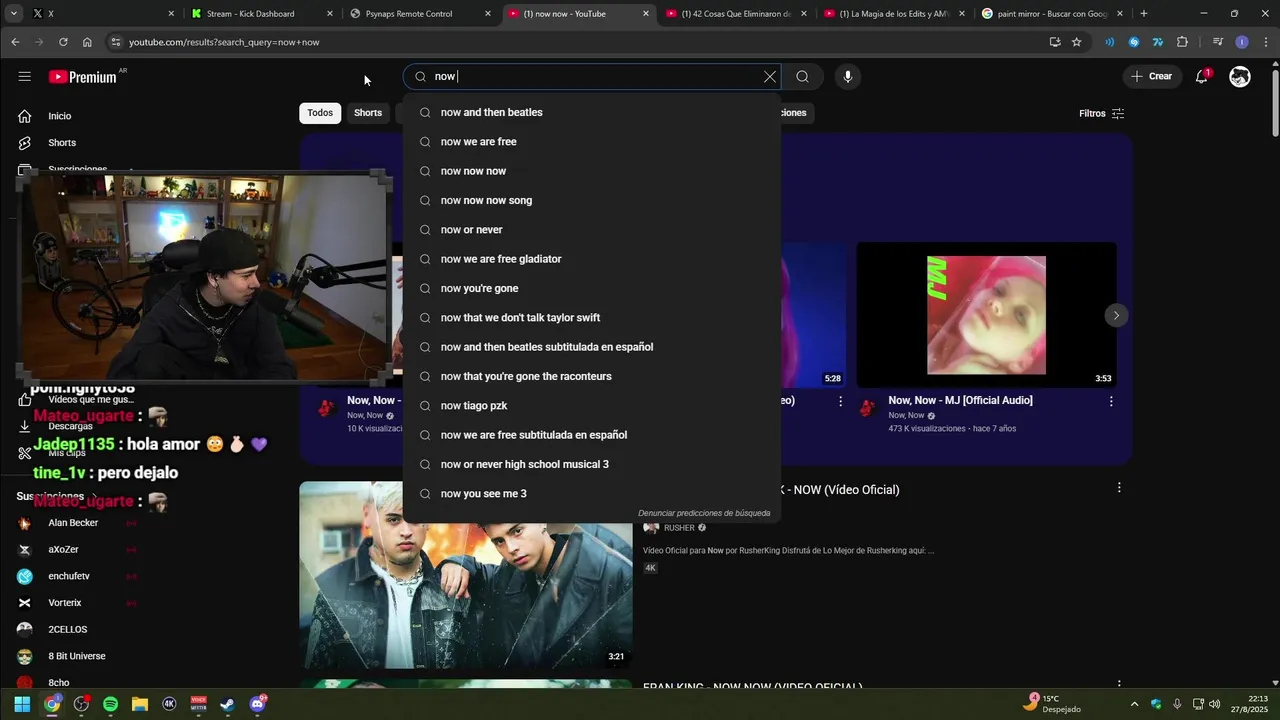Open account avatar menu
The width and height of the screenshot is (1280, 720).
1240,77
